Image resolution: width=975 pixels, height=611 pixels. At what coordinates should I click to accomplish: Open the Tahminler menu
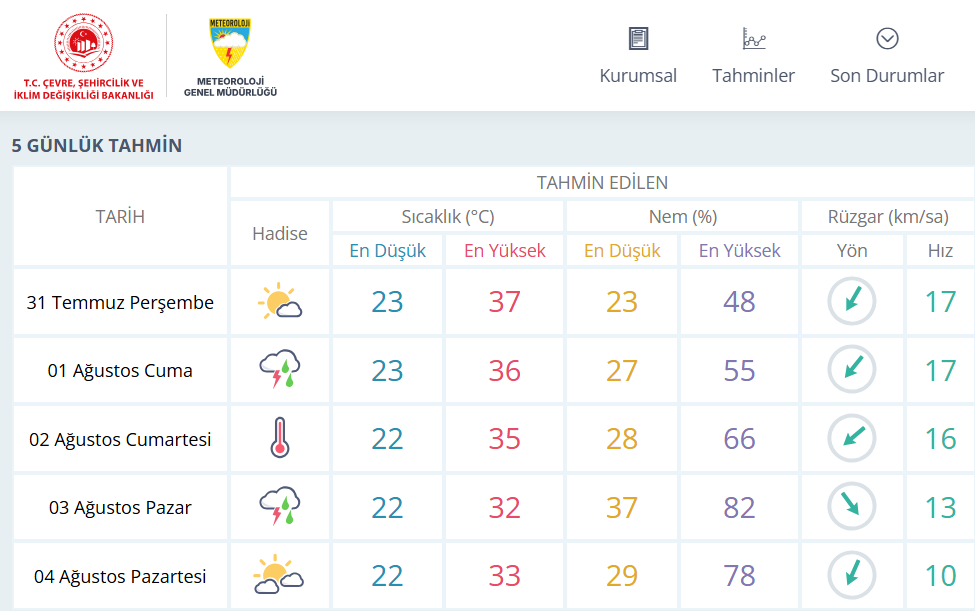[753, 56]
